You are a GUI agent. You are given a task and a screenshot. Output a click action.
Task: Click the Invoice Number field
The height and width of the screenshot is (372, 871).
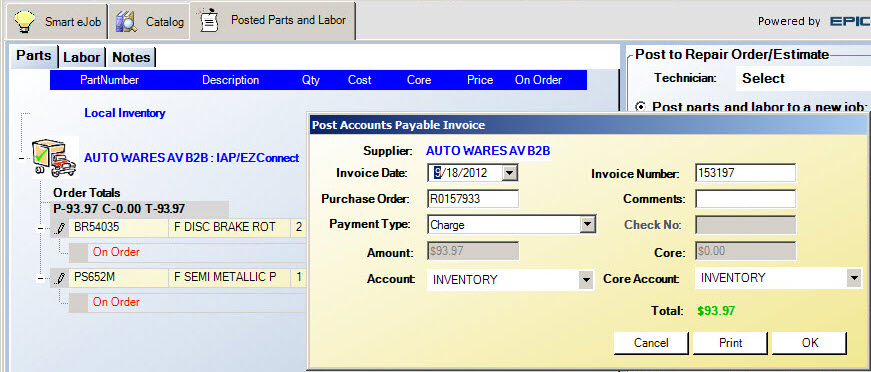pyautogui.click(x=745, y=173)
